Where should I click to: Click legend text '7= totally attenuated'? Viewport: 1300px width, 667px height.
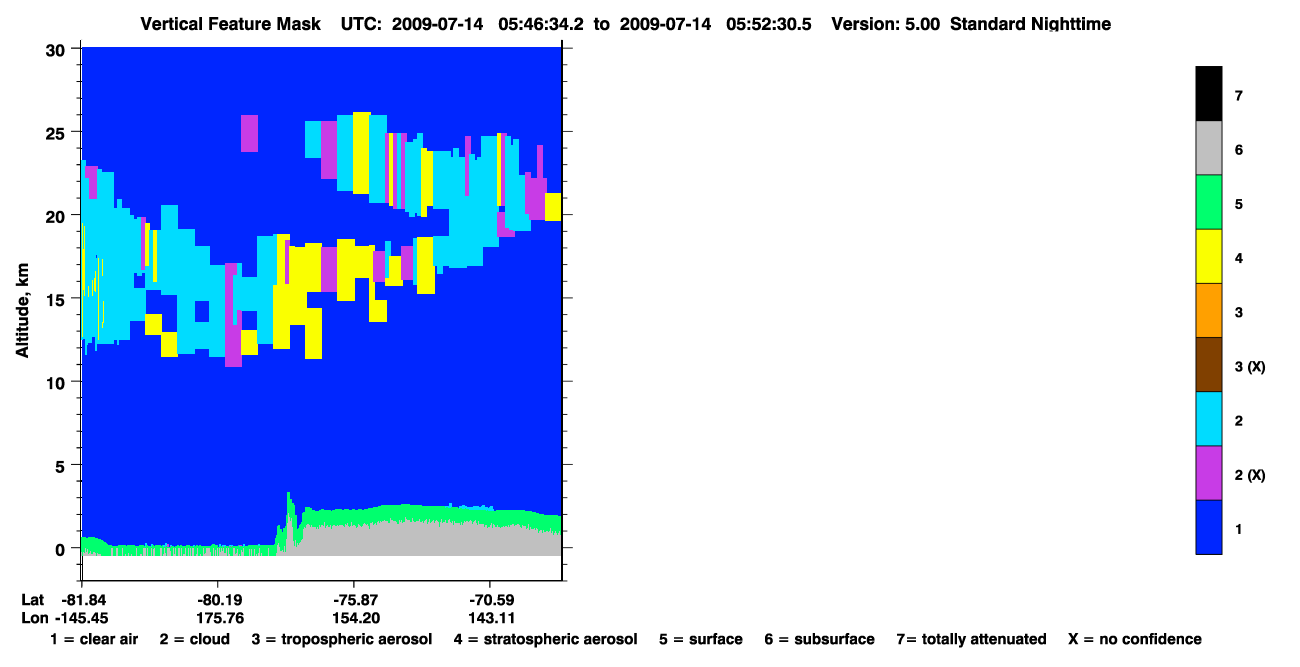(971, 639)
